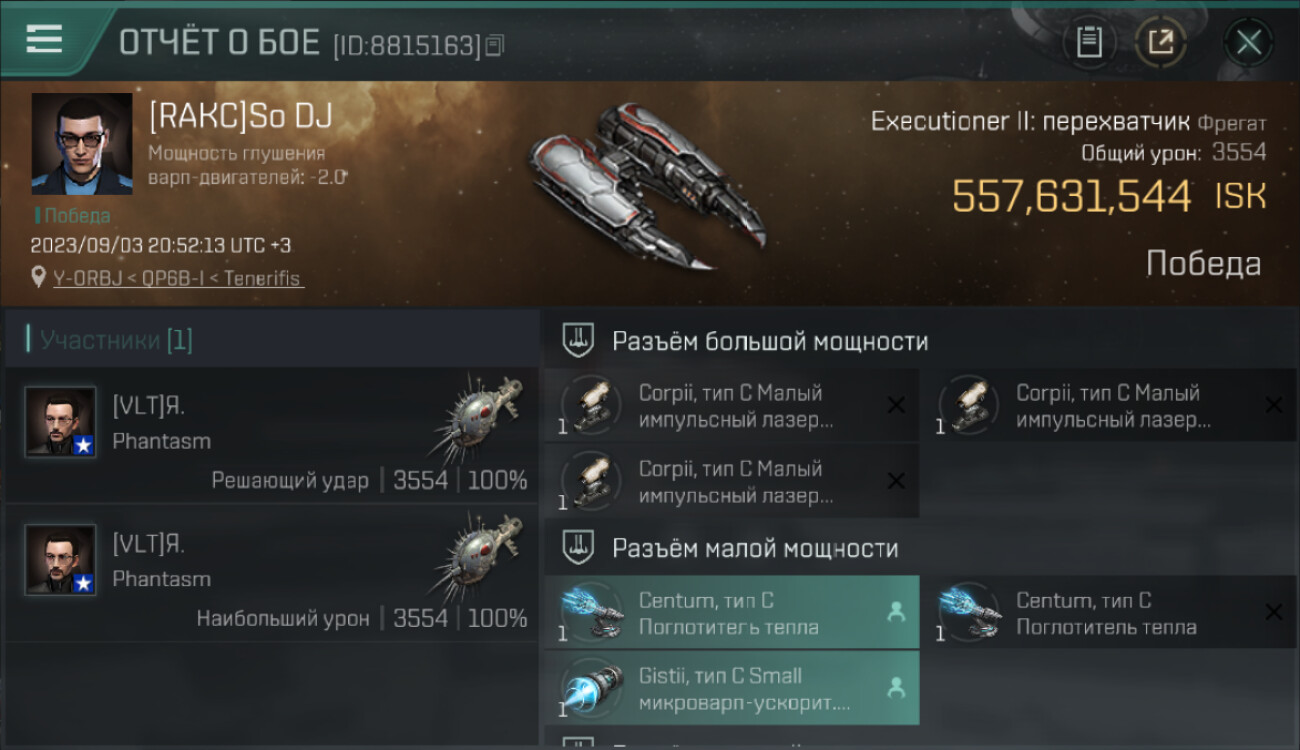Open the So DJ pilot portrait
The width and height of the screenshot is (1300, 750).
coord(82,144)
